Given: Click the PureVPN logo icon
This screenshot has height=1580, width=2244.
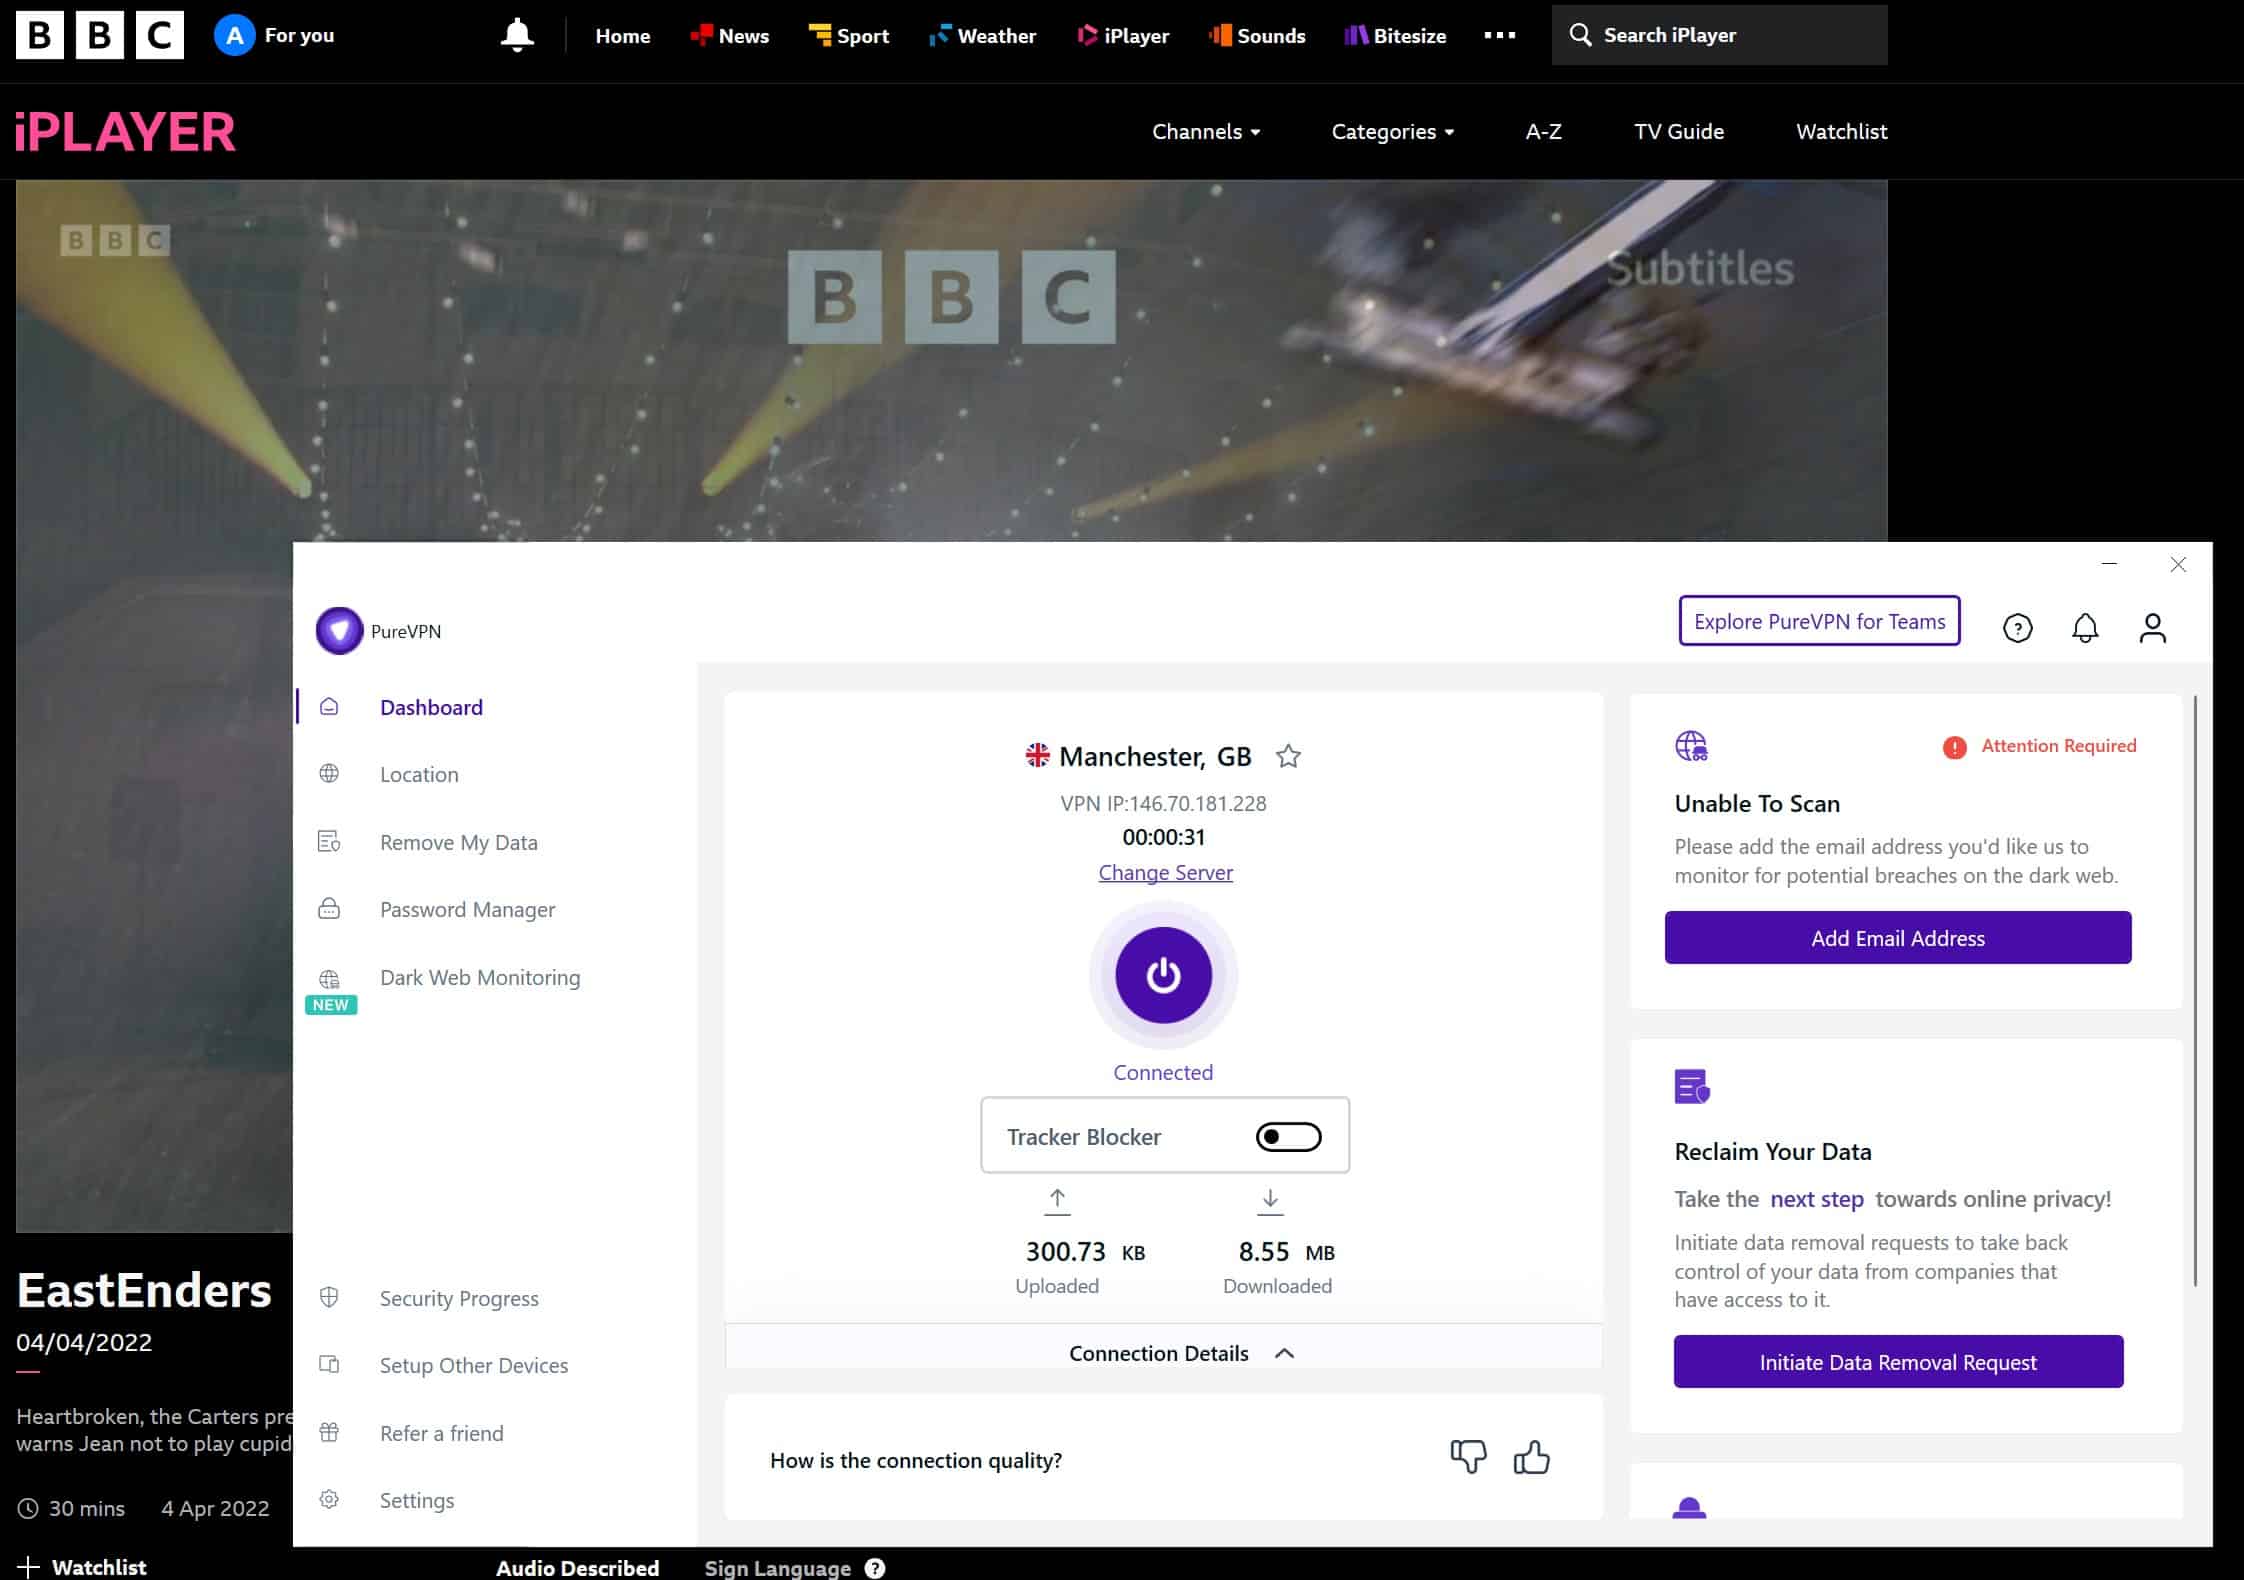Looking at the screenshot, I should point(339,631).
